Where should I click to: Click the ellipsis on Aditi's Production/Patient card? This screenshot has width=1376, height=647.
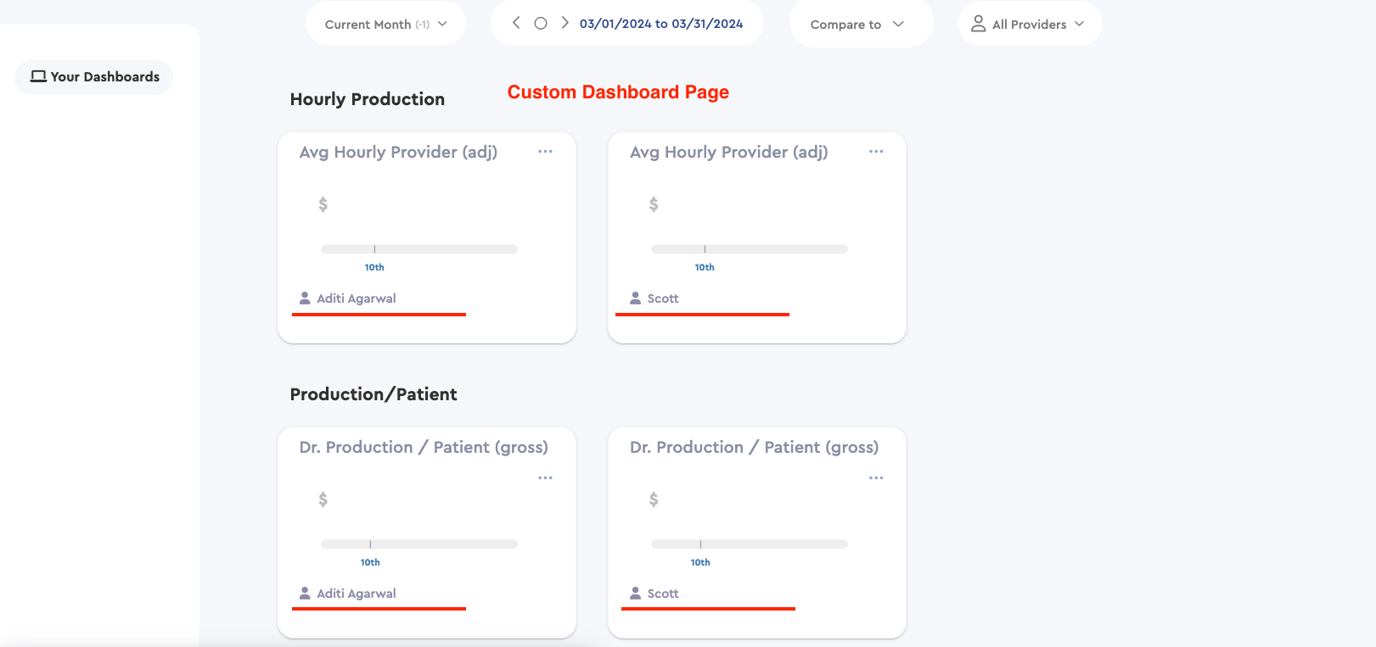pyautogui.click(x=545, y=477)
